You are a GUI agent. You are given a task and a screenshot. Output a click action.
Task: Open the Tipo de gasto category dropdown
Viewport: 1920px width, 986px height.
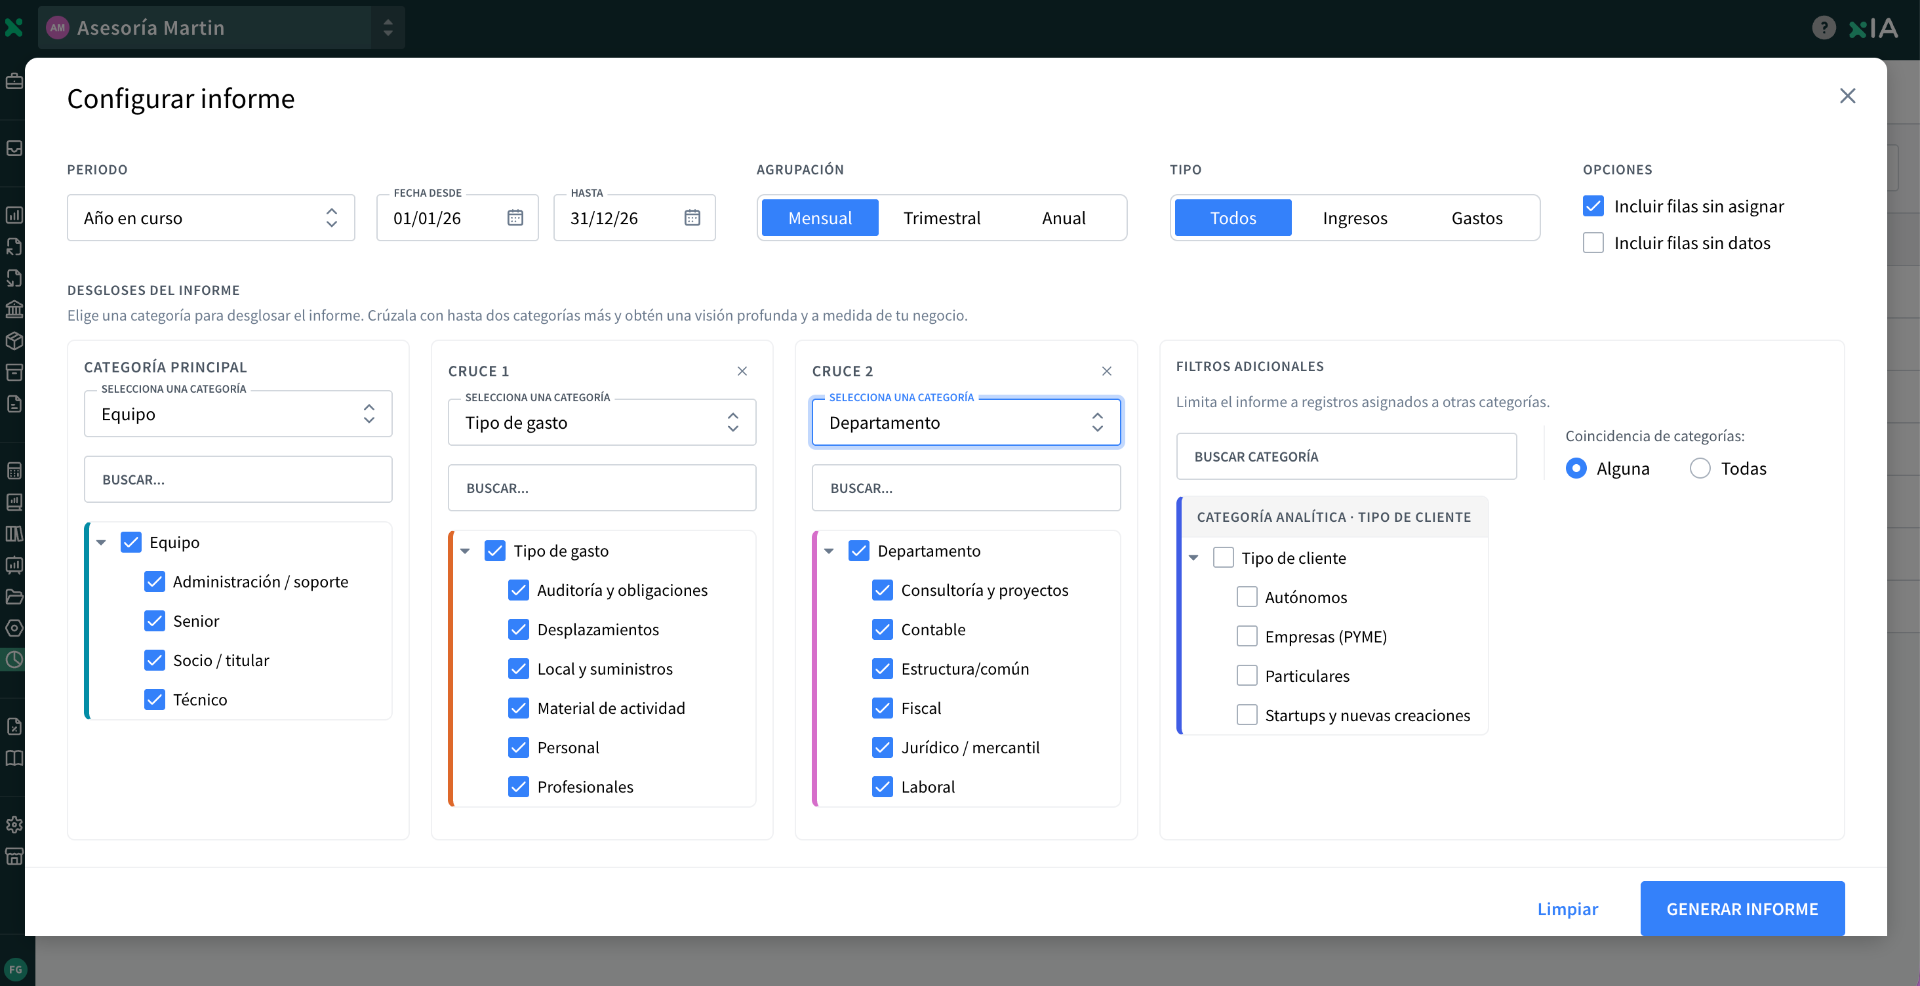pyautogui.click(x=602, y=423)
